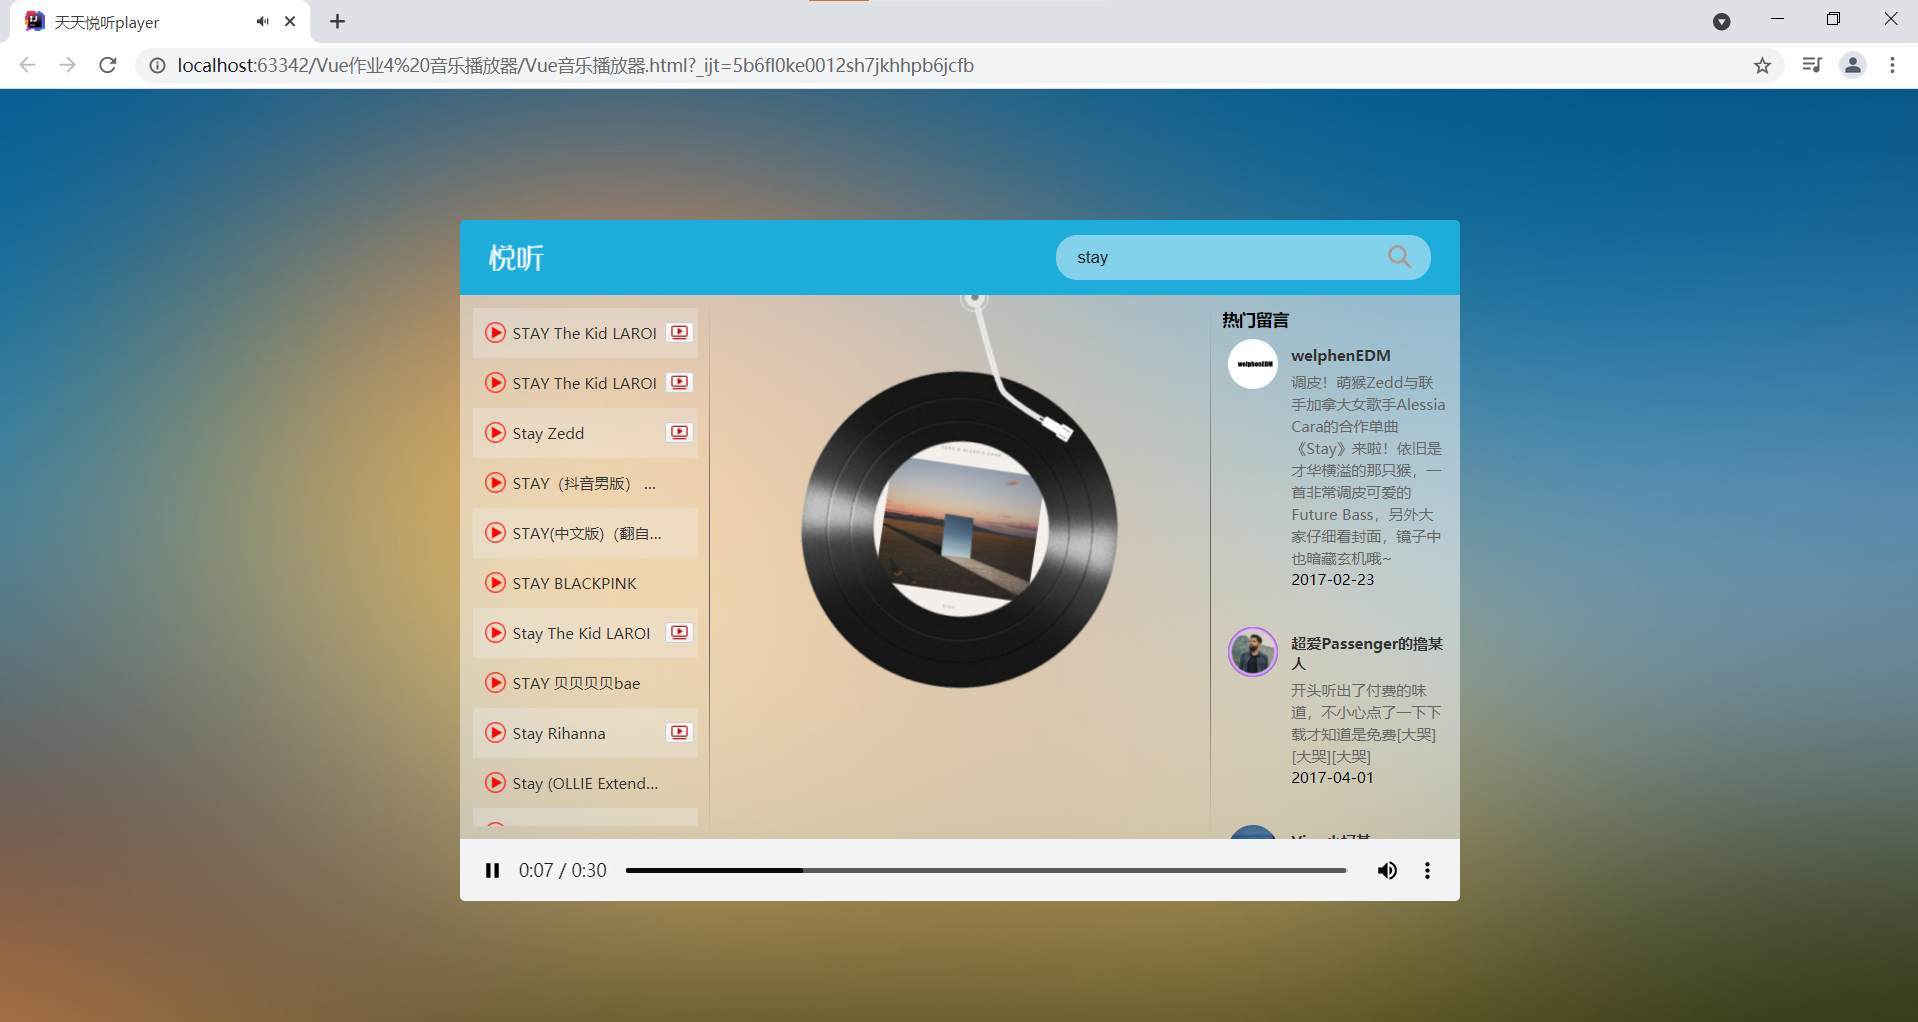The image size is (1918, 1022).
Task: Go back in browser history
Action: click(x=27, y=65)
